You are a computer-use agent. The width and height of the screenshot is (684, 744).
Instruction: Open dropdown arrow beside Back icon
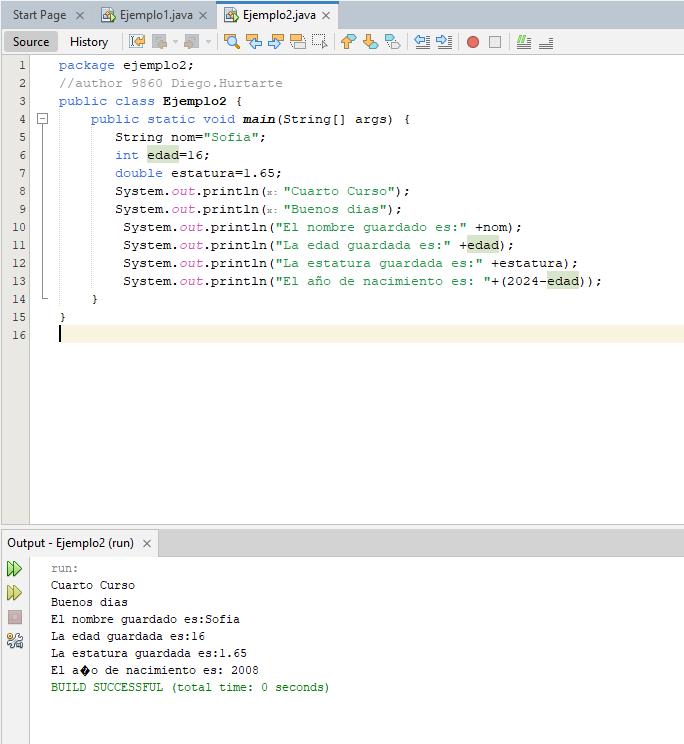pyautogui.click(x=175, y=42)
